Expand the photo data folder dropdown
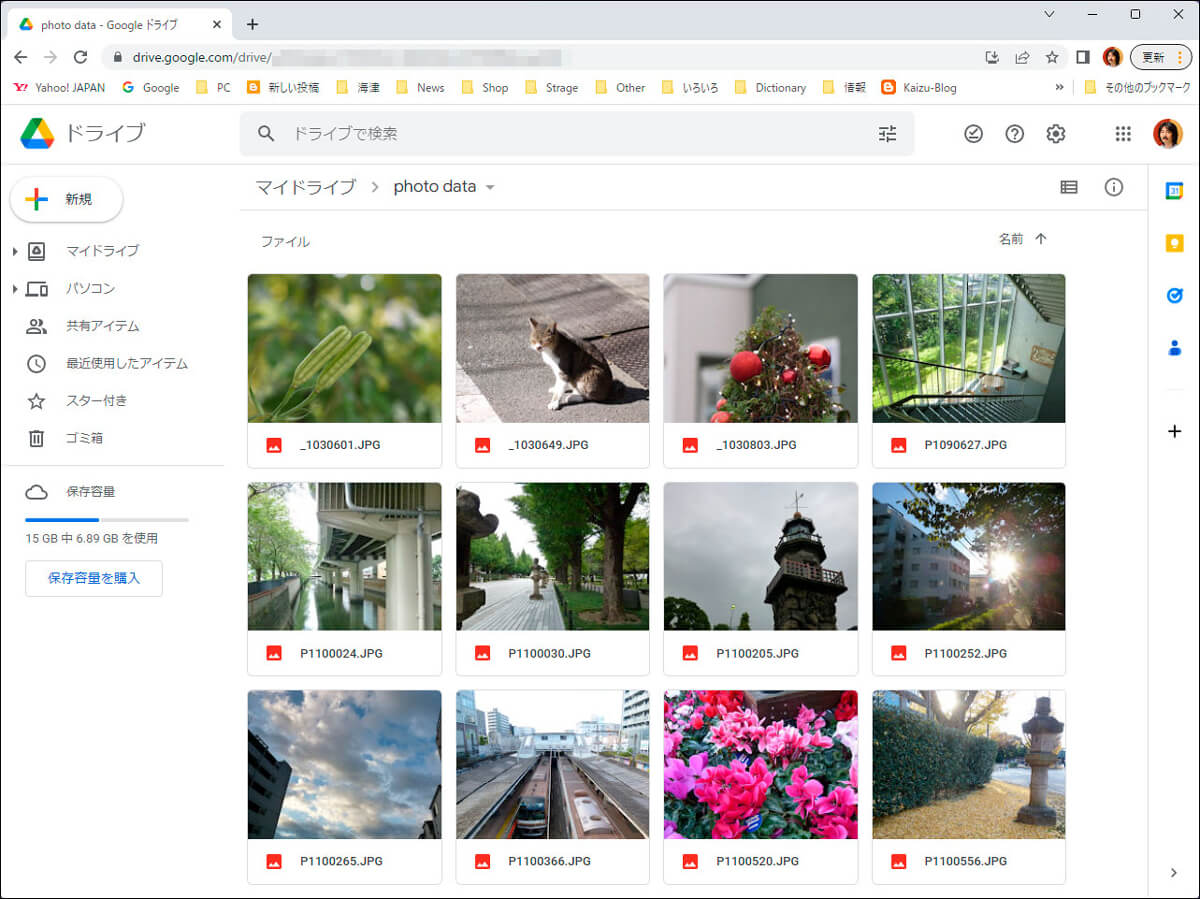The height and width of the screenshot is (899, 1200). point(490,188)
